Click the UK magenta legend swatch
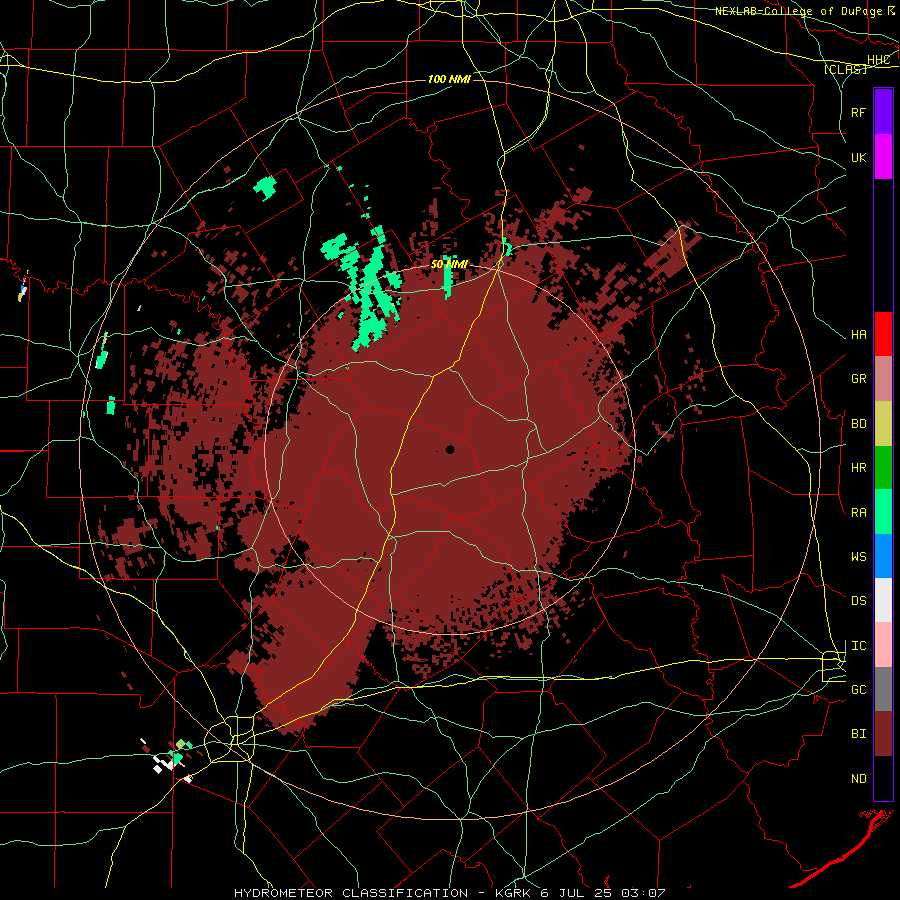The width and height of the screenshot is (900, 900). tap(883, 157)
